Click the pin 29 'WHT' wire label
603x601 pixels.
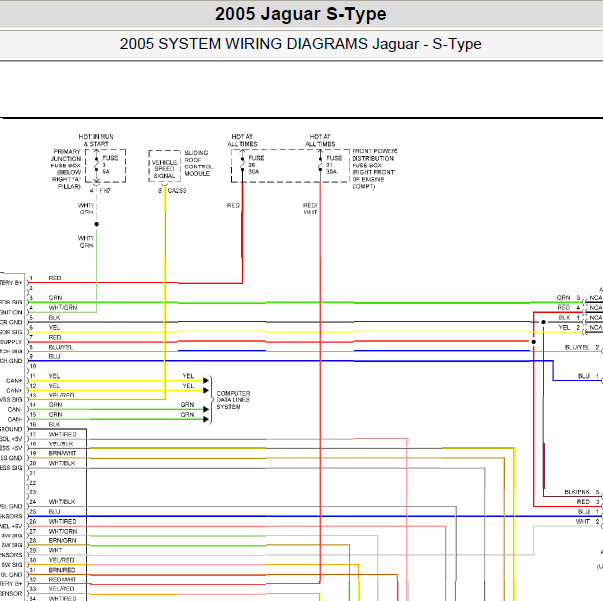(x=55, y=551)
